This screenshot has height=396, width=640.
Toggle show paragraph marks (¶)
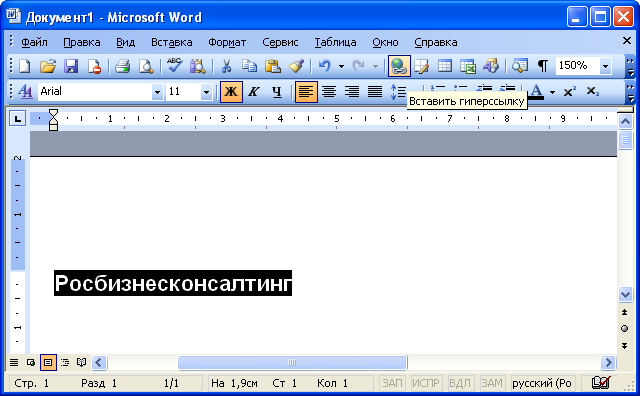coord(543,66)
